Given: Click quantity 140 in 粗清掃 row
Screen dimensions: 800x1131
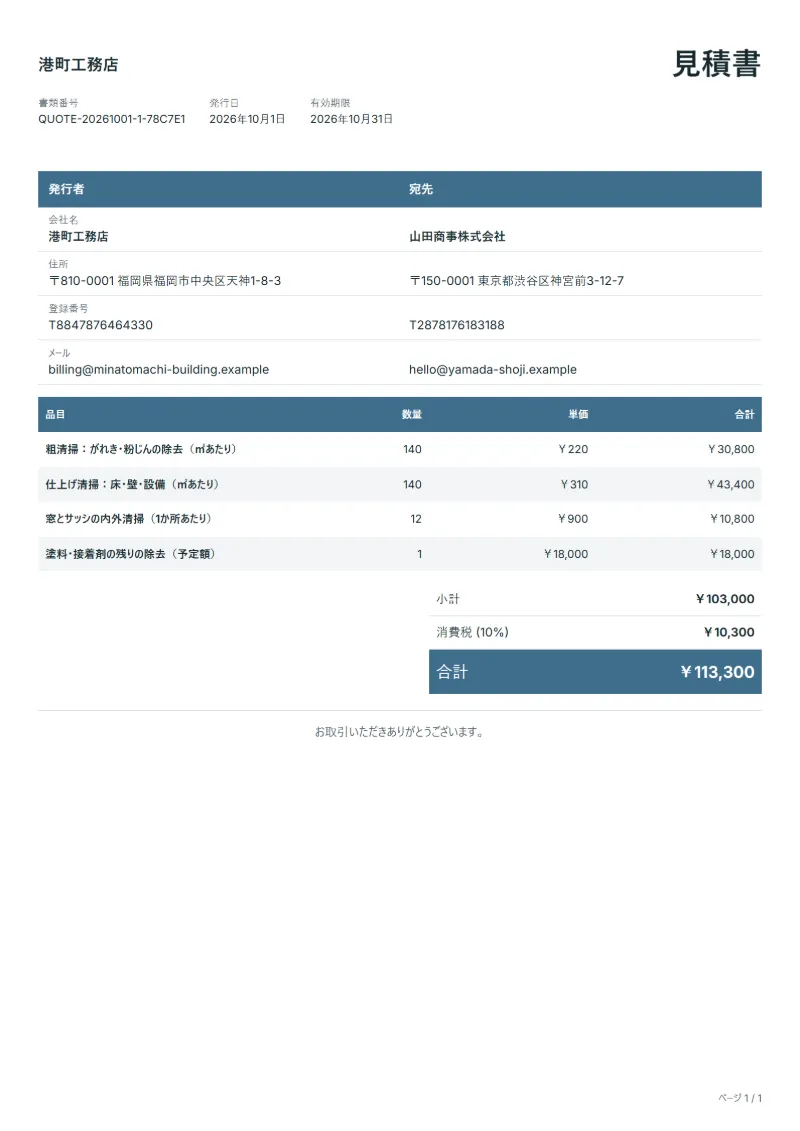Looking at the screenshot, I should [413, 449].
